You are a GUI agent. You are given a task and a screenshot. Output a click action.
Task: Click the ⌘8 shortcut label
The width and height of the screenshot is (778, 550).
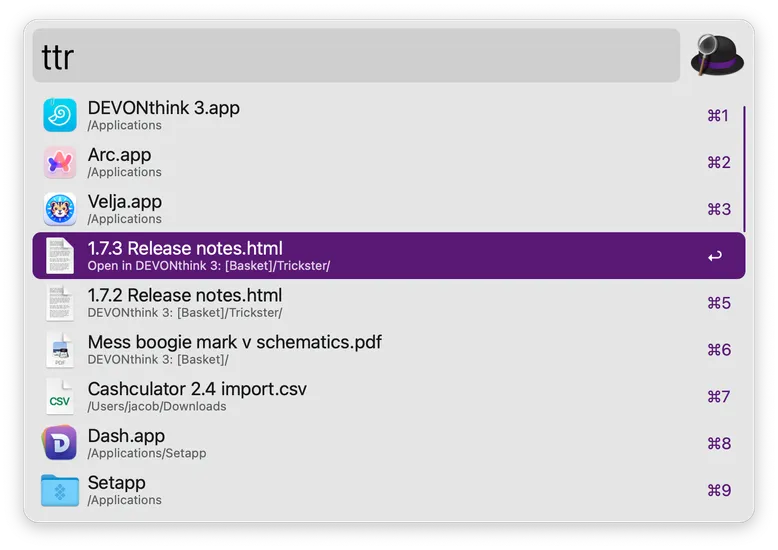coord(718,443)
